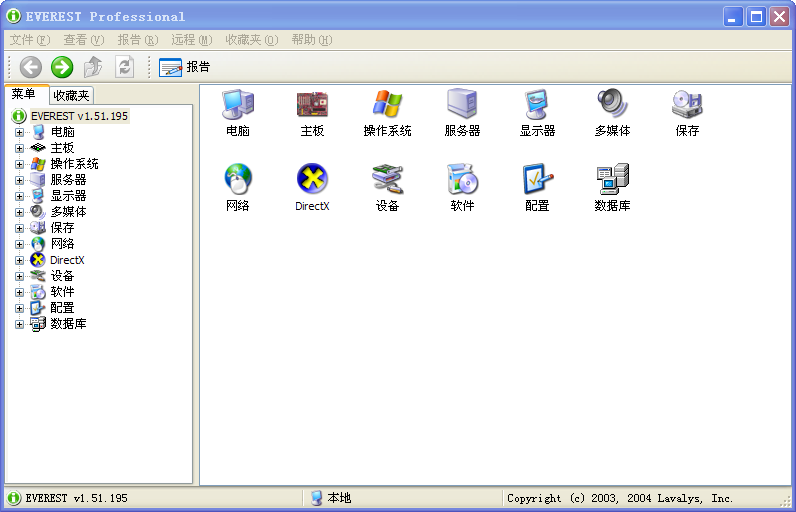Select 显示器 in the tree

(x=69, y=196)
